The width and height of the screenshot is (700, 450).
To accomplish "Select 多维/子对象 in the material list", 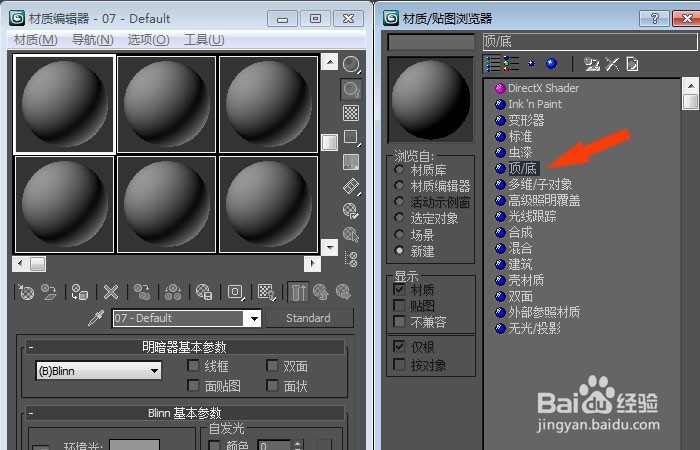I will coord(540,184).
